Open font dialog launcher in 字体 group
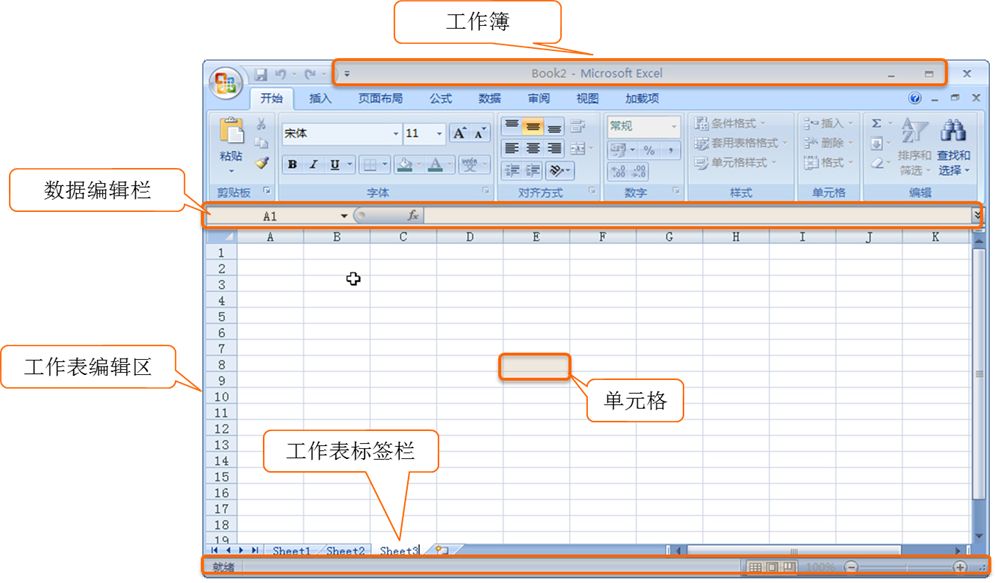The height and width of the screenshot is (583, 997). [486, 191]
